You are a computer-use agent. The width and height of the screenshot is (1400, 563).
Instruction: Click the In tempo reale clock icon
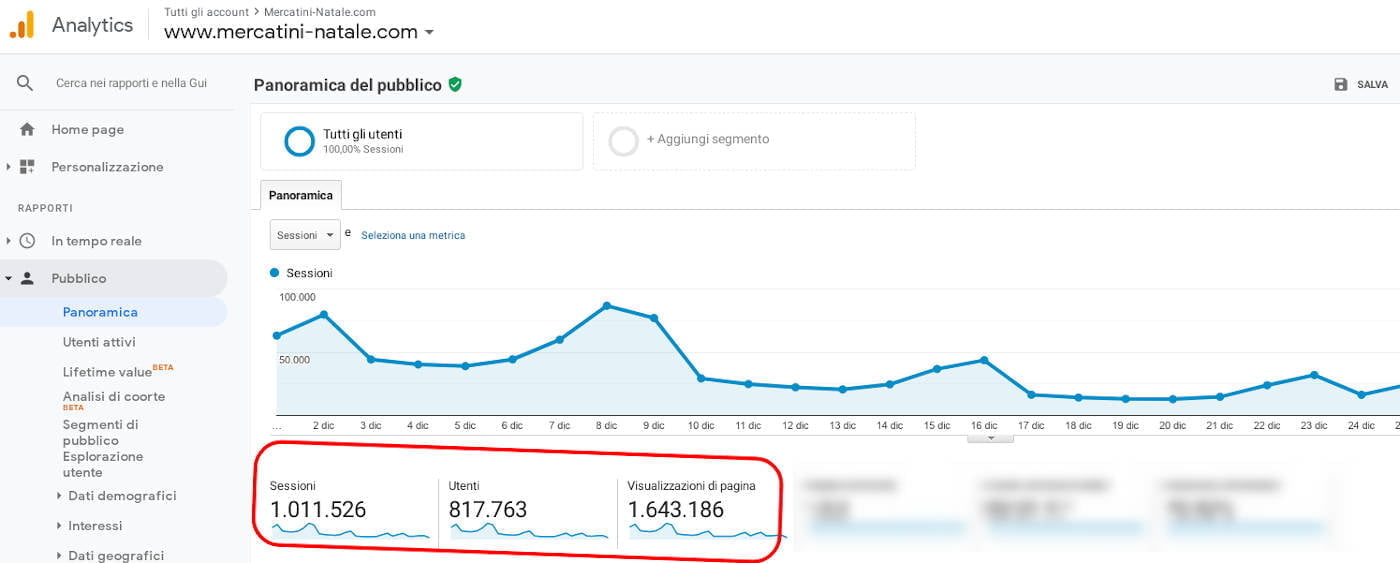tap(27, 241)
